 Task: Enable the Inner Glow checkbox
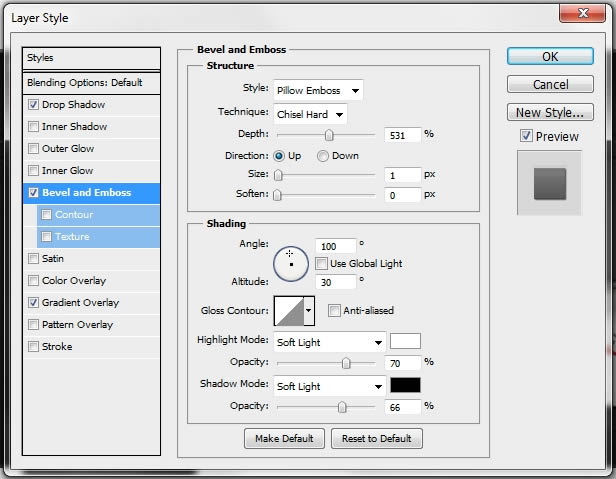pyautogui.click(x=33, y=171)
